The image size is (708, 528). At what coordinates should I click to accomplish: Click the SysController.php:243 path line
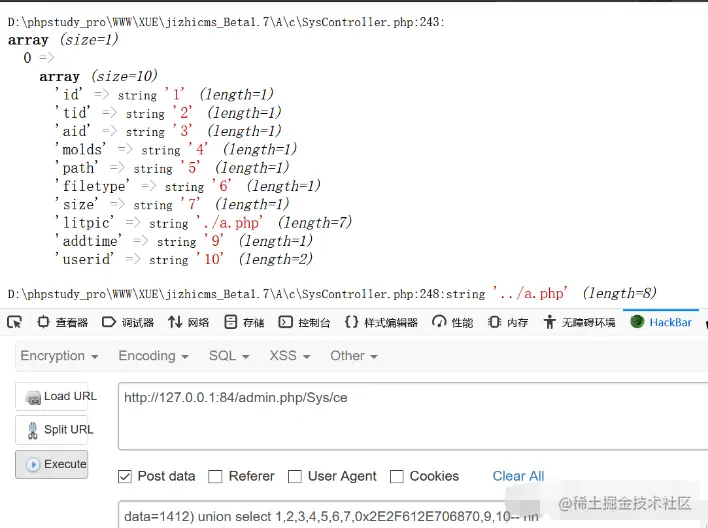pyautogui.click(x=226, y=22)
